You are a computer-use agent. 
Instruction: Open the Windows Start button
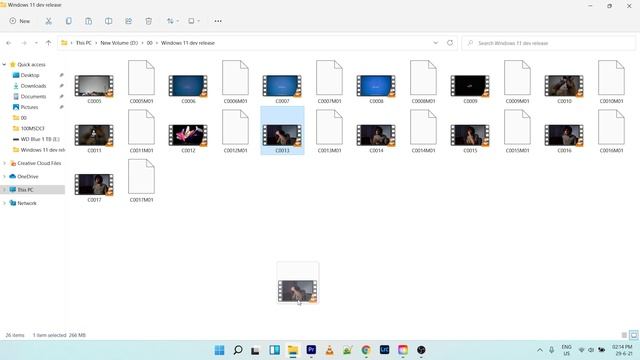[x=220, y=350]
